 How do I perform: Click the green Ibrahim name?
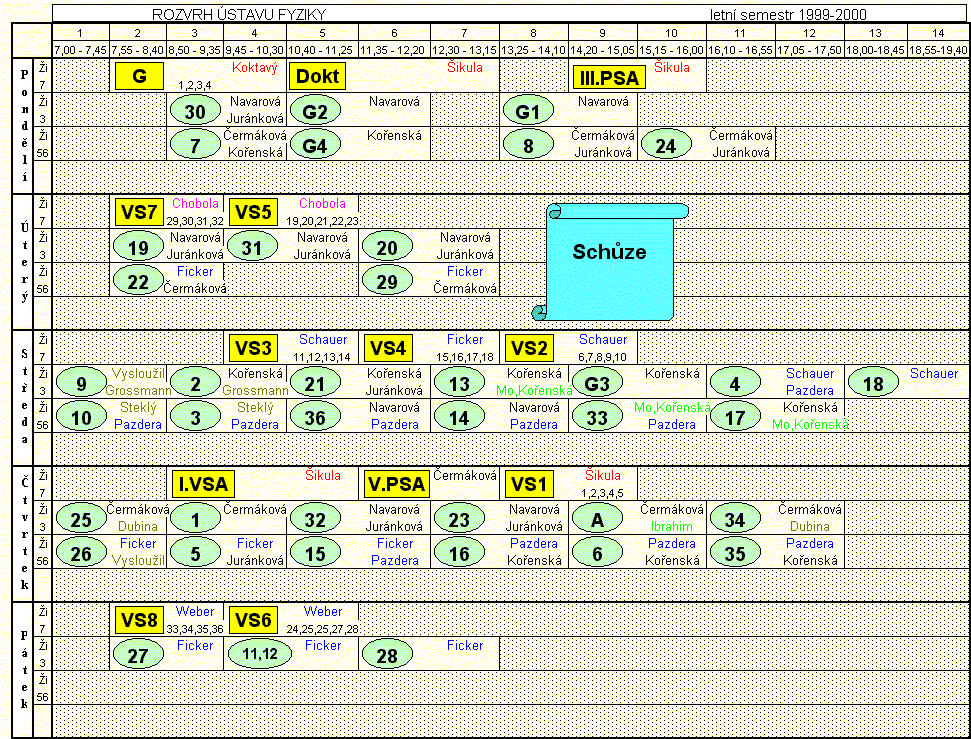671,526
